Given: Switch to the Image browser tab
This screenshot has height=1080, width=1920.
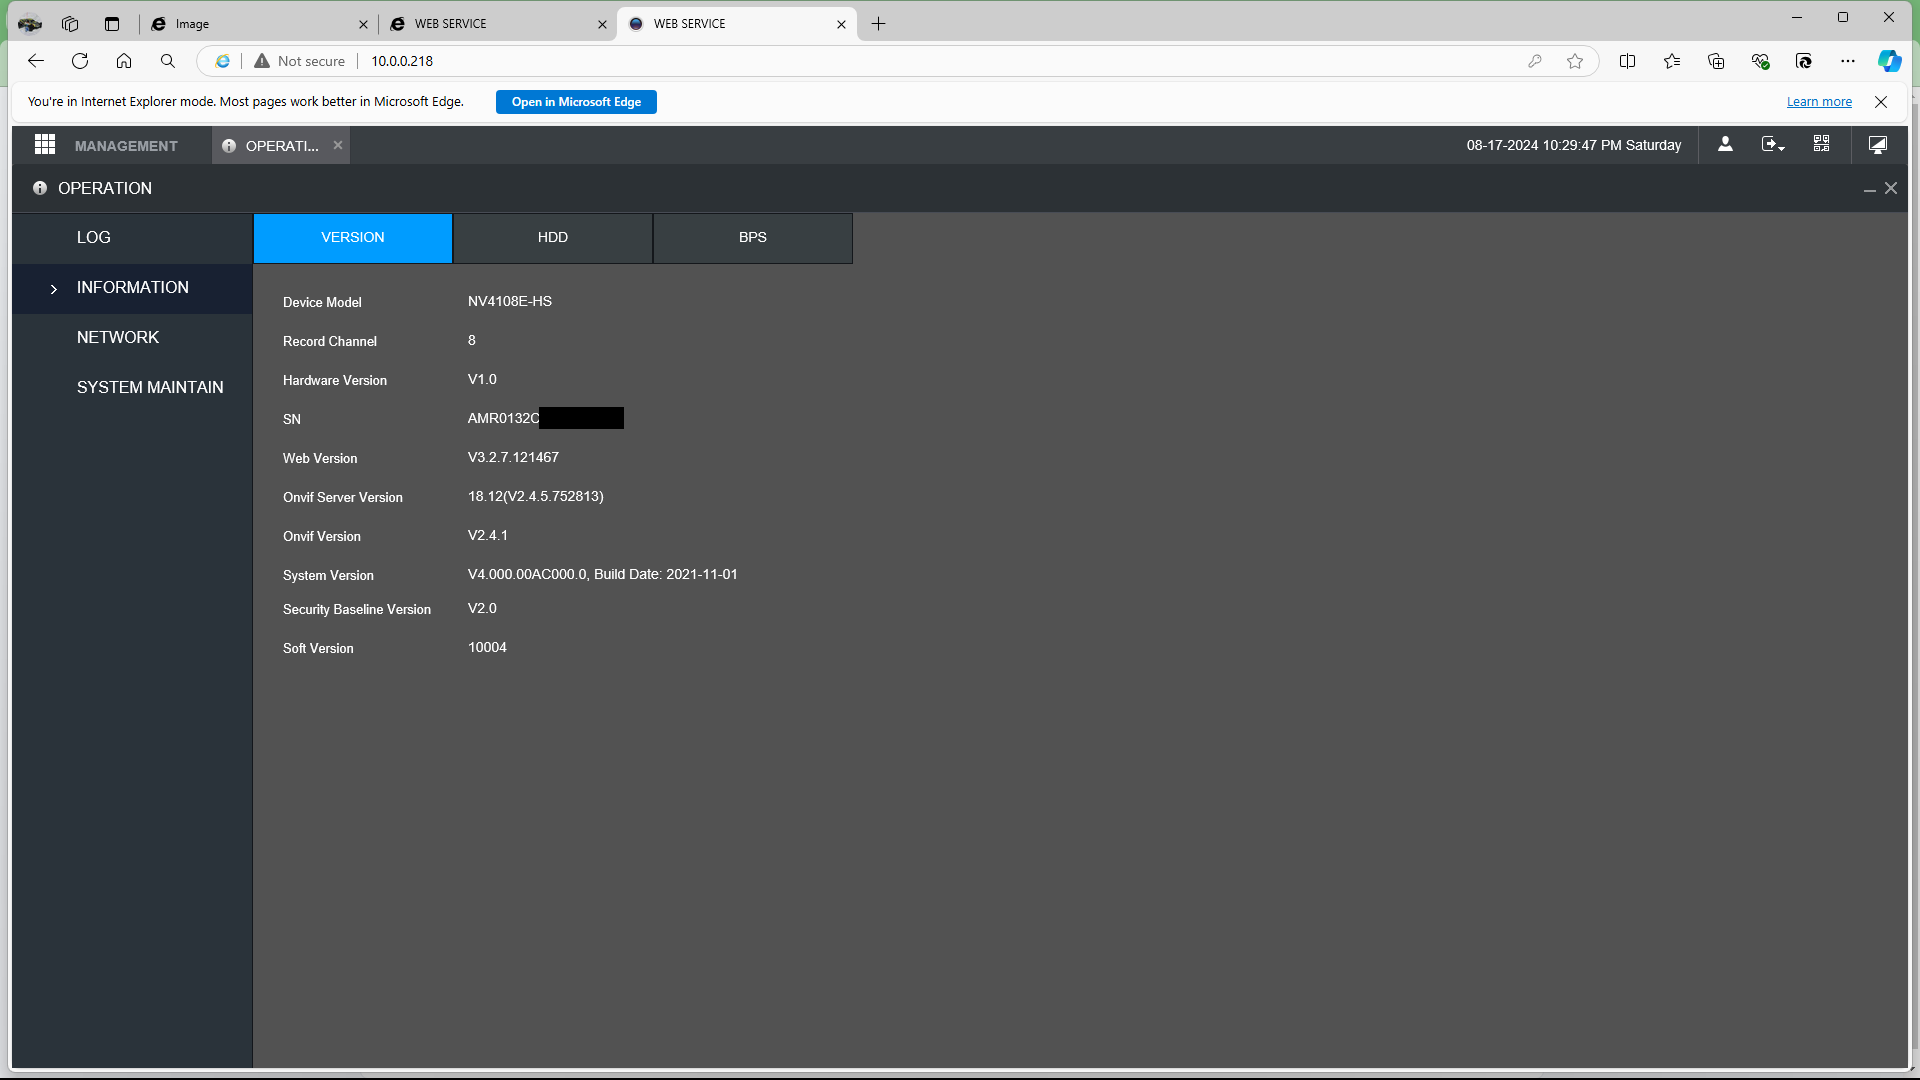Looking at the screenshot, I should 258,24.
